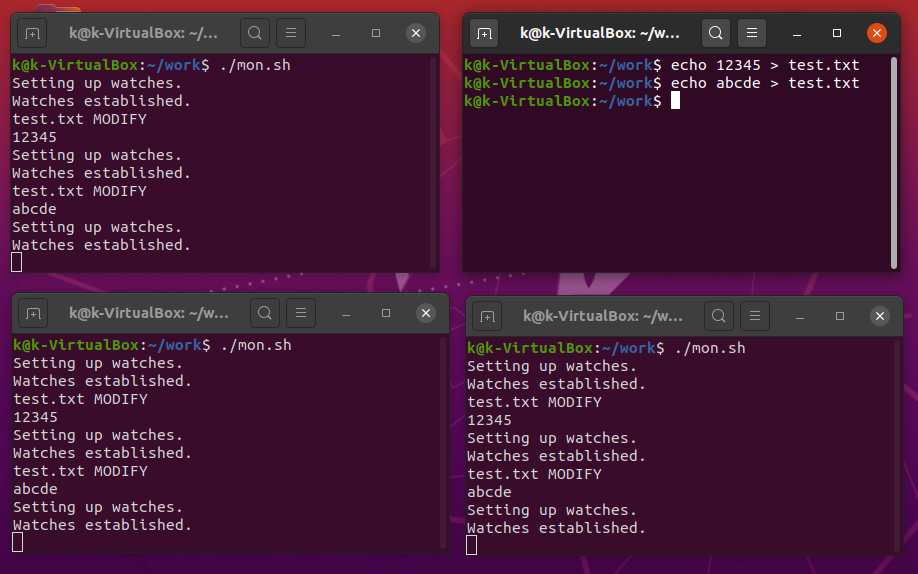Click search icon in top-left terminal
918x574 pixels.
pos(255,33)
